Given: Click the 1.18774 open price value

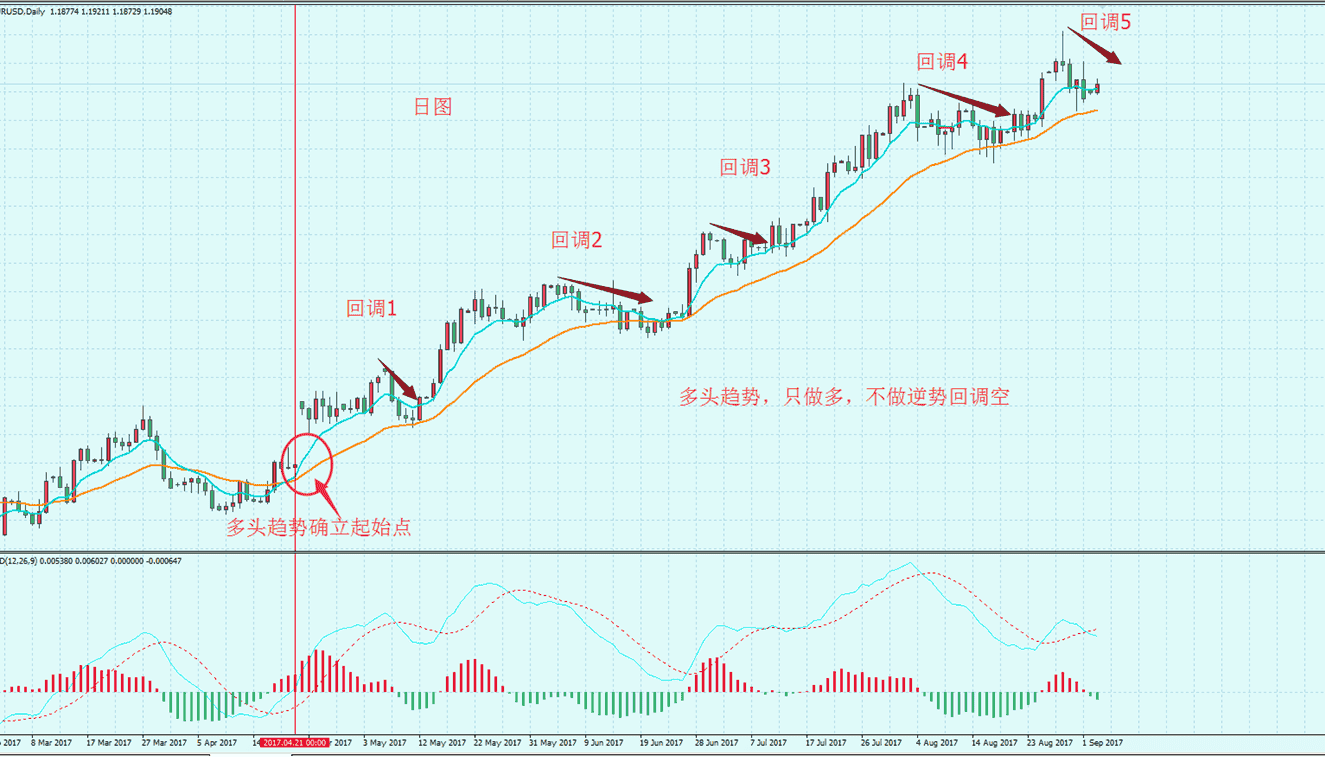Looking at the screenshot, I should pos(63,12).
